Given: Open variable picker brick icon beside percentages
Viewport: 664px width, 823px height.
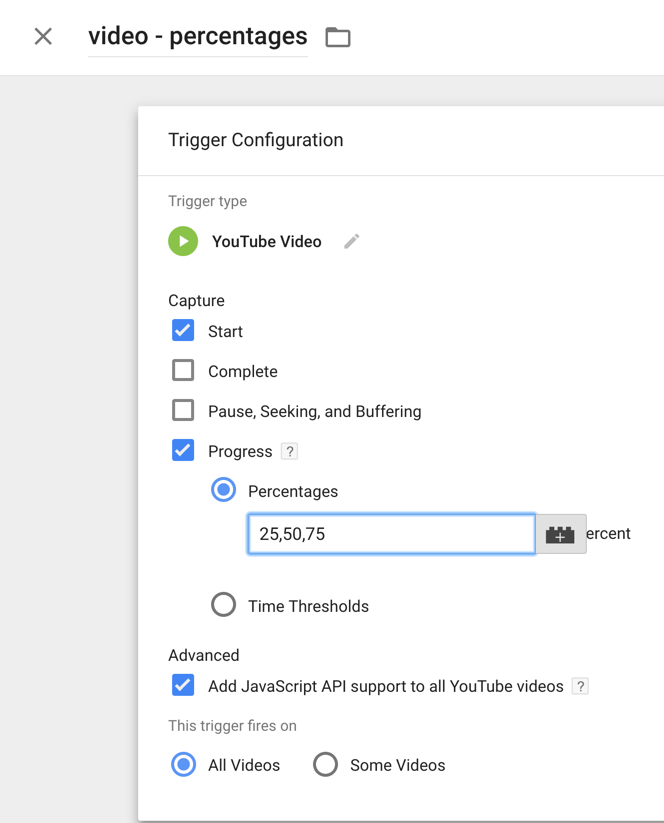Looking at the screenshot, I should pos(560,534).
